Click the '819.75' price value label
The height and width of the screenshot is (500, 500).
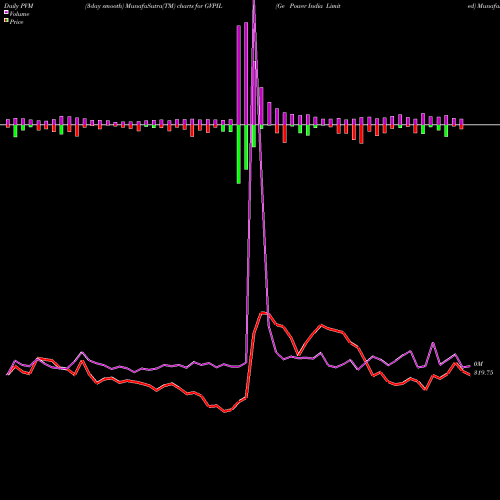tap(483, 373)
